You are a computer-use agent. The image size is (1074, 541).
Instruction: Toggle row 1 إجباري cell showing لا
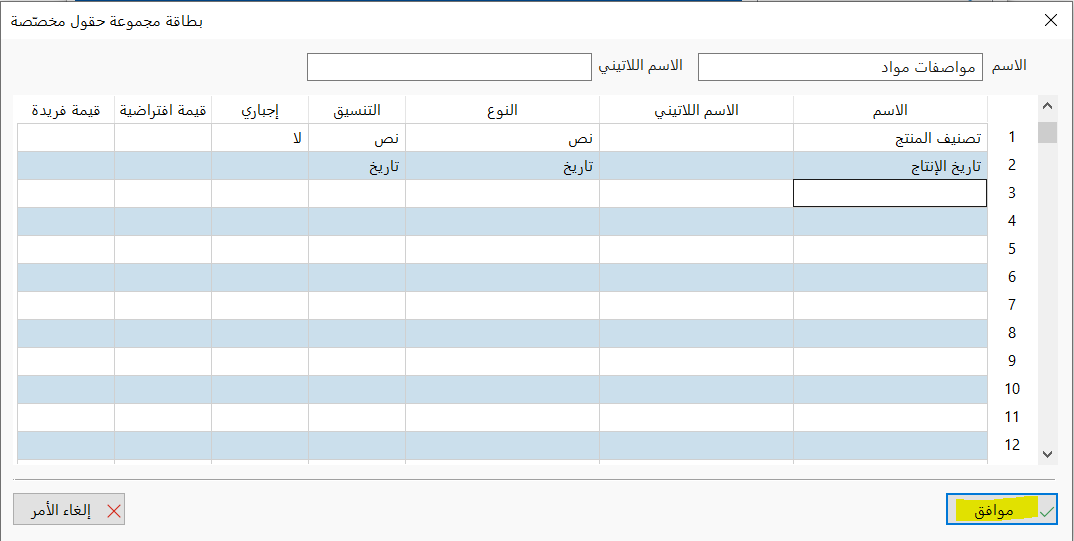click(x=260, y=138)
